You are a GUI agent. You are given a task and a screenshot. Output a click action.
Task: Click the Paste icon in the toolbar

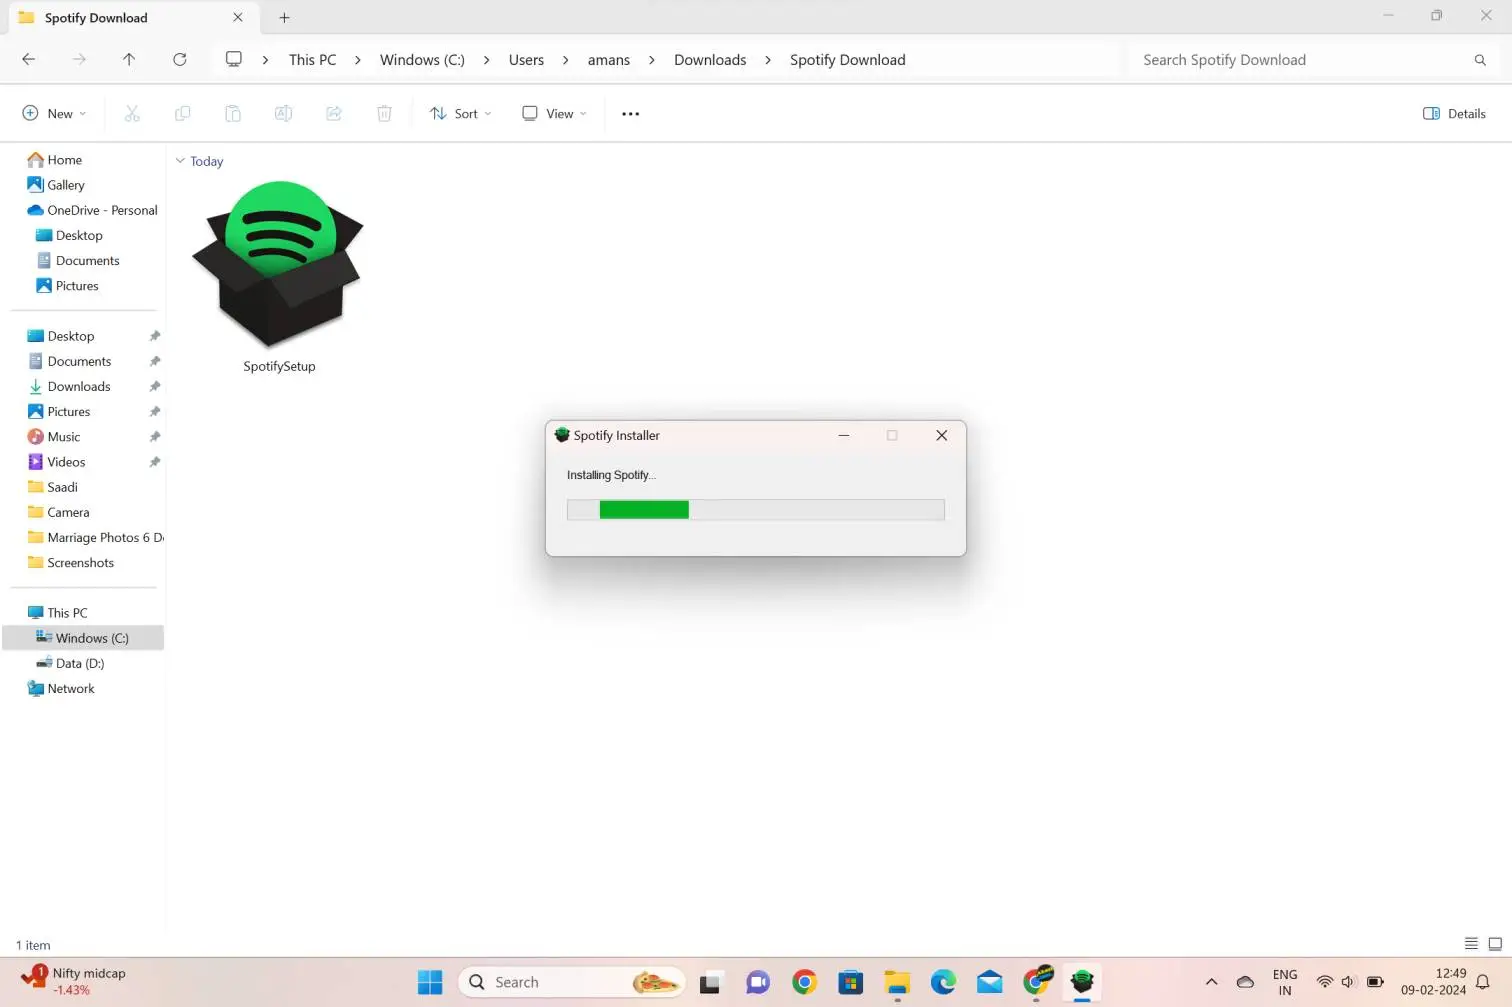click(233, 113)
